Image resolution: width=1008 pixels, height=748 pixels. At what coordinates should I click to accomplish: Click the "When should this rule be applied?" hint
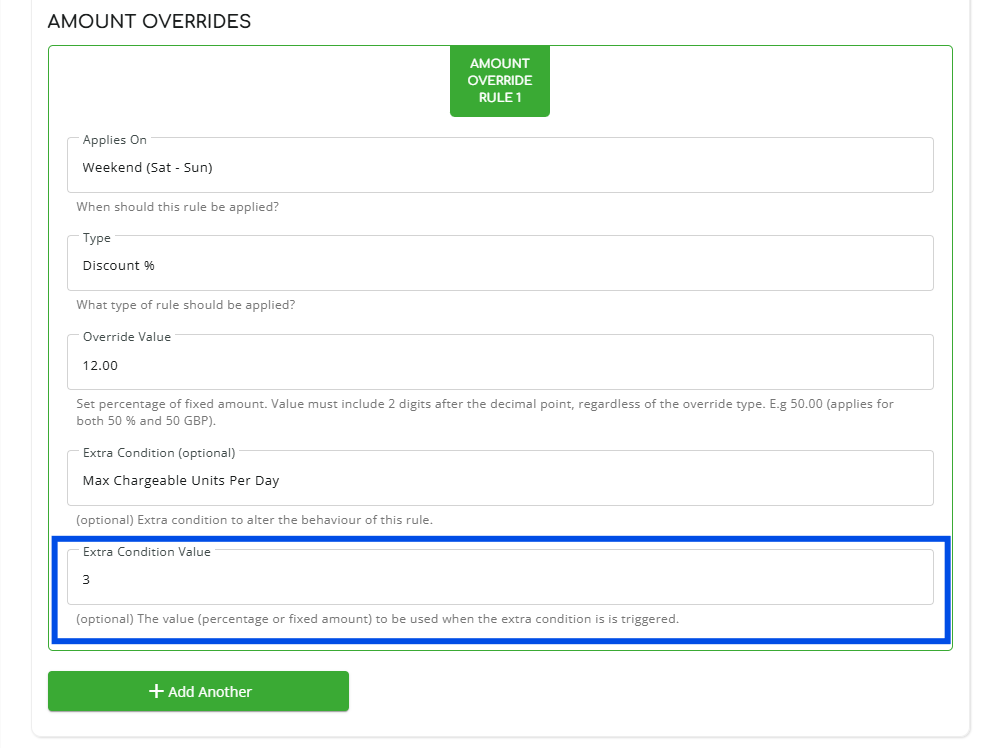point(177,207)
